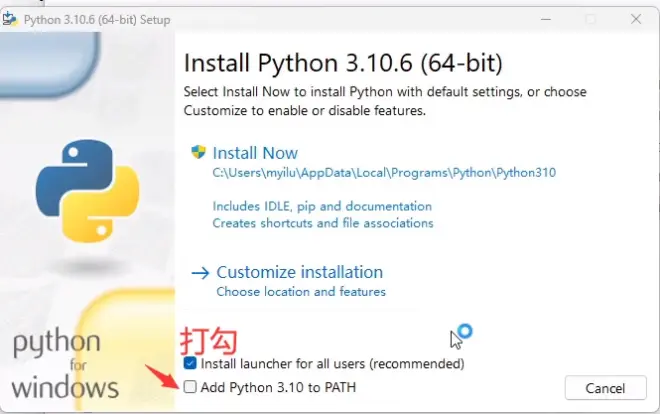660x414 pixels.
Task: Close the Python setup window
Action: [636, 19]
